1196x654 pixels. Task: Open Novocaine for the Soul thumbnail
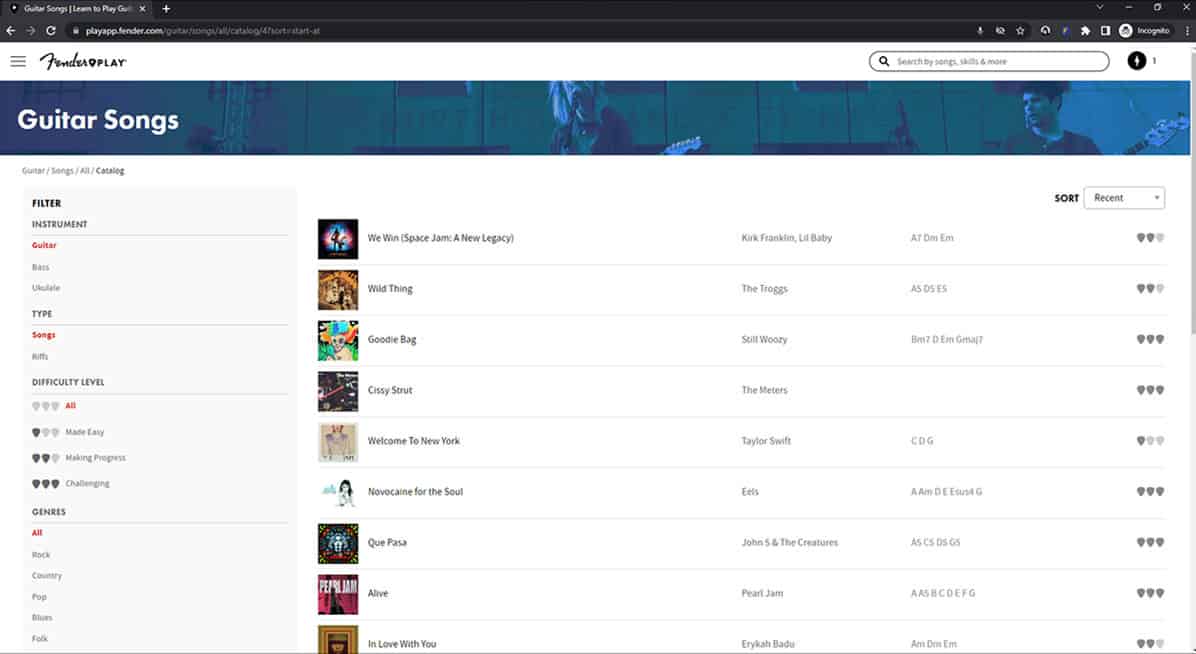338,493
